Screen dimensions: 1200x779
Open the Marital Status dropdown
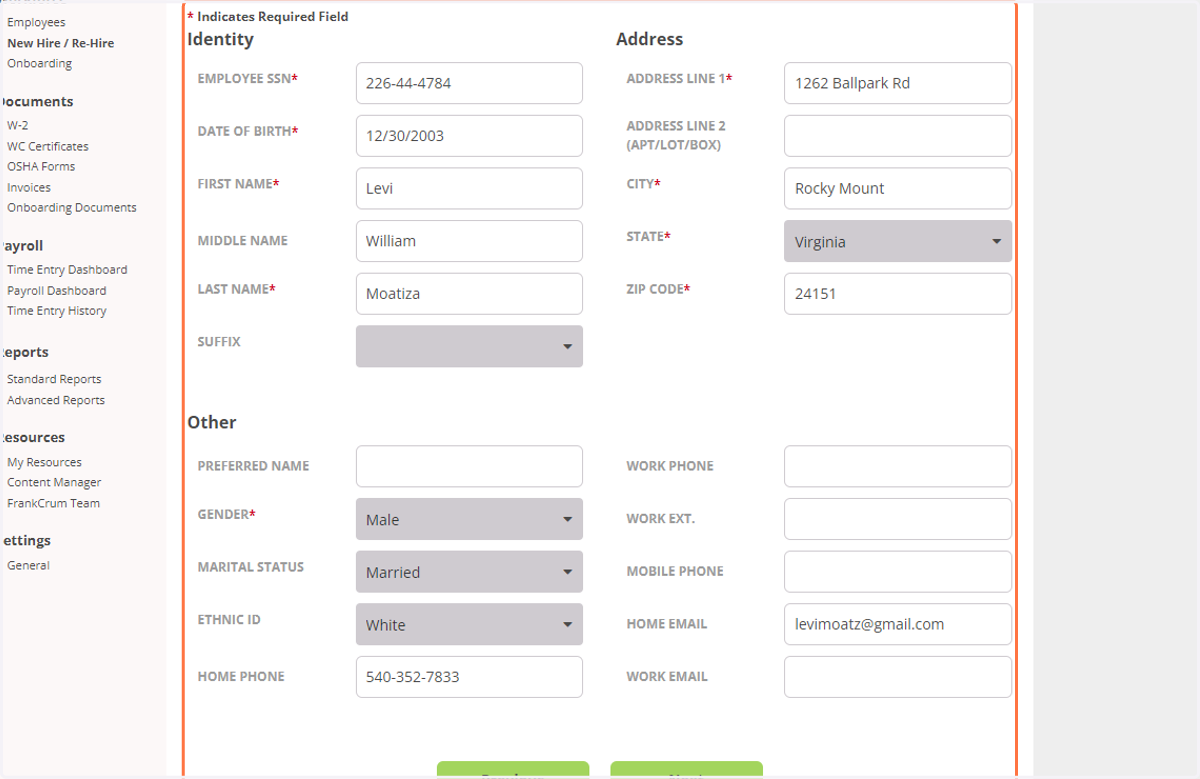(469, 572)
